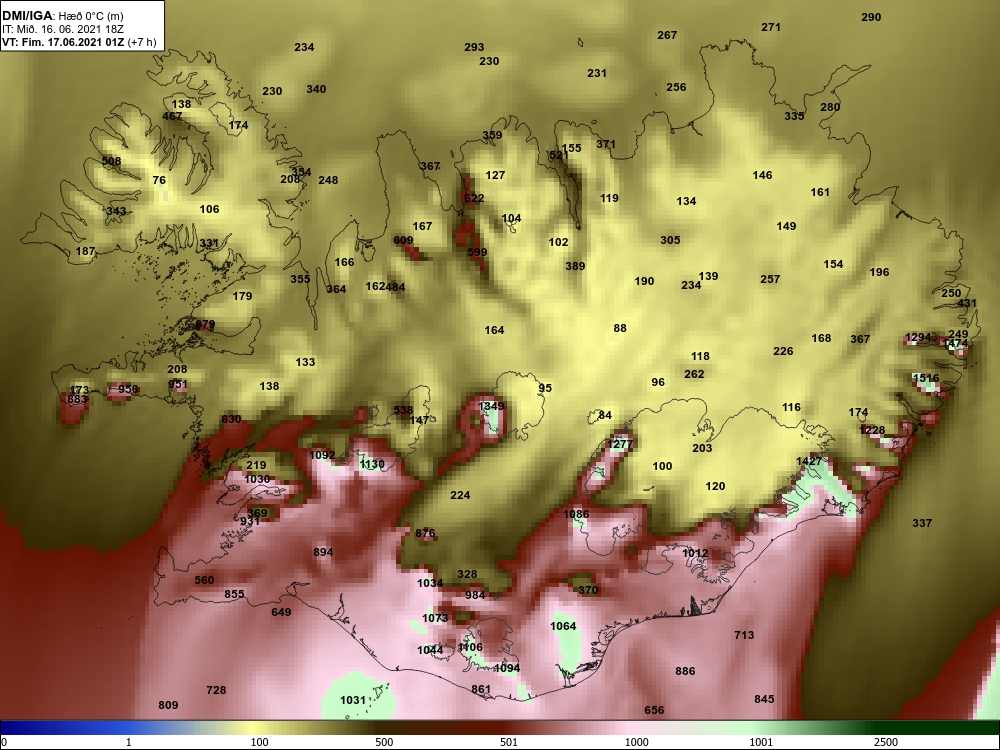Screen dimensions: 1000x750
Task: Click the 267 value on the map
Action: tap(667, 35)
